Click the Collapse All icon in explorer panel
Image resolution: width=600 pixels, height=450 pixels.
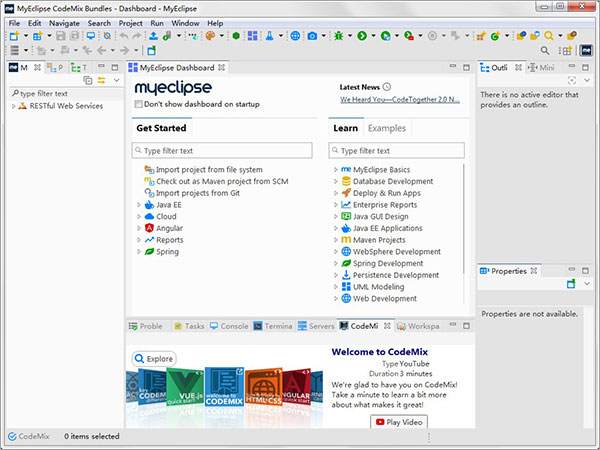(87, 80)
